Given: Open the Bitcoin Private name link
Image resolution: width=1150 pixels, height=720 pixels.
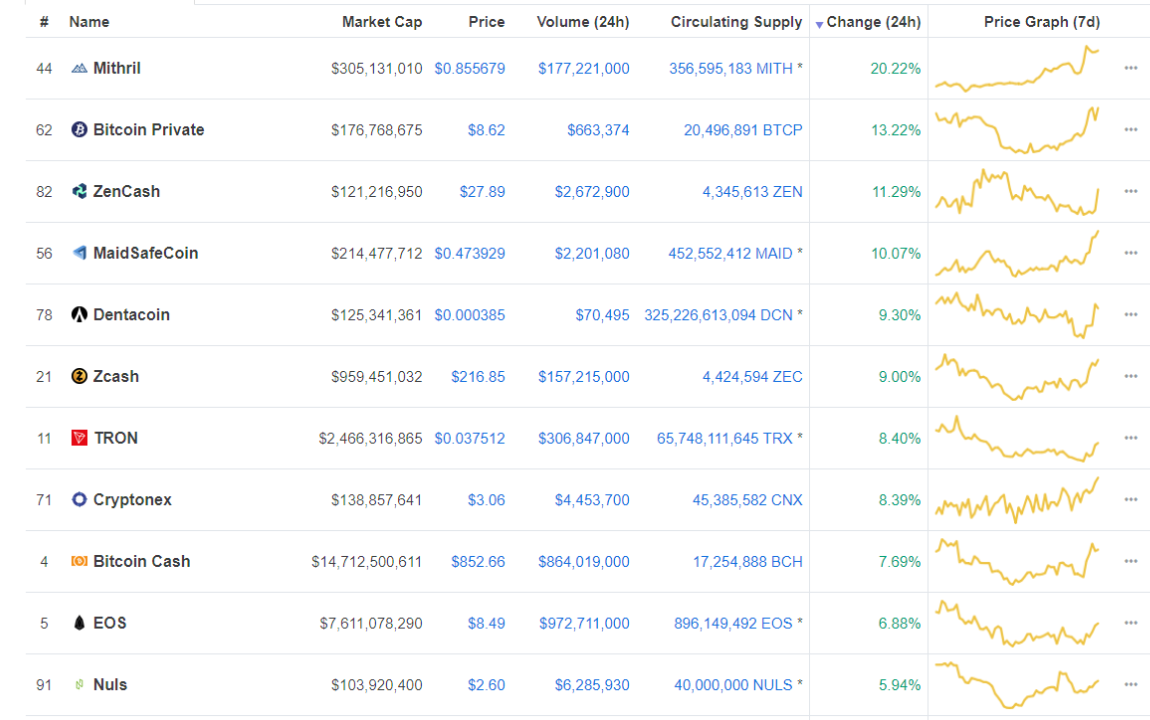Looking at the screenshot, I should pos(149,130).
